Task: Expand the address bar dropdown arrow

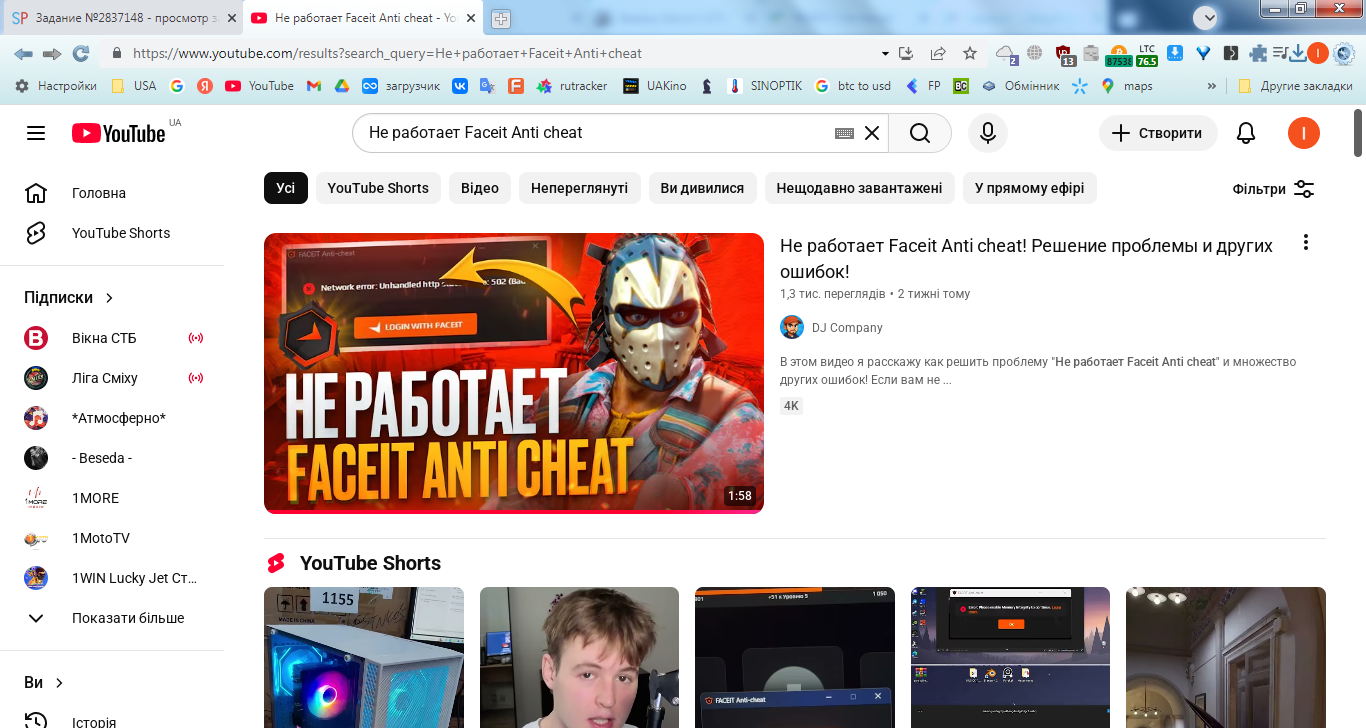Action: tap(885, 54)
